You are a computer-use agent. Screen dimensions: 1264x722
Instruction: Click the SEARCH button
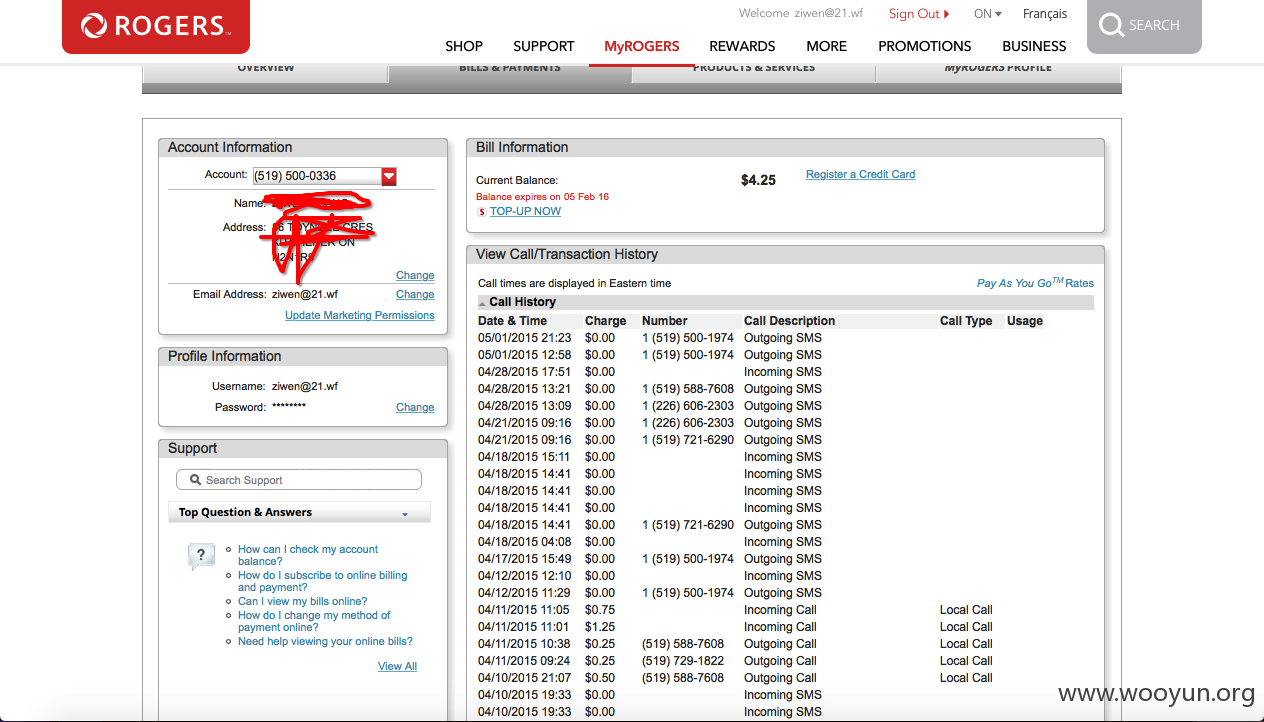[1144, 26]
